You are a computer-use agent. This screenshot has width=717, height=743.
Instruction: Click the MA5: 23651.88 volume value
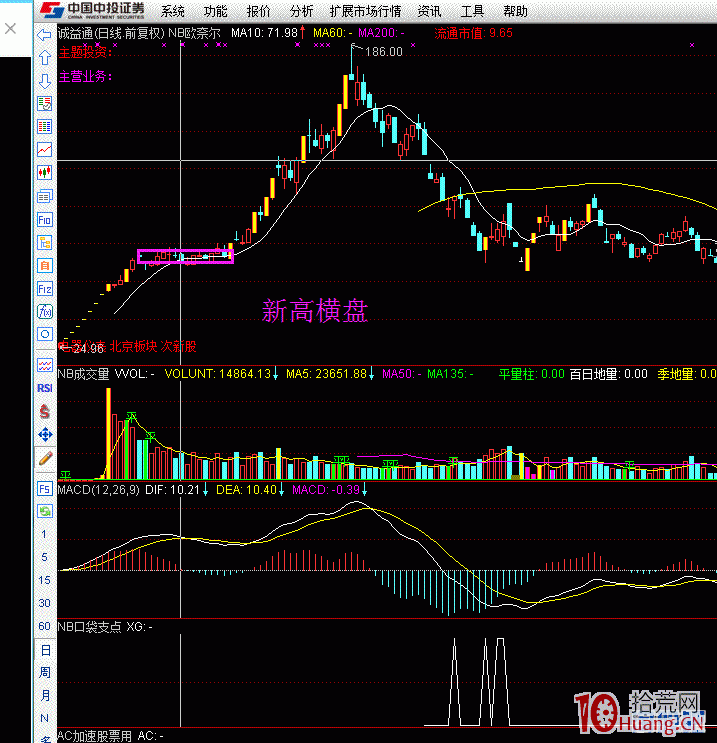point(327,374)
